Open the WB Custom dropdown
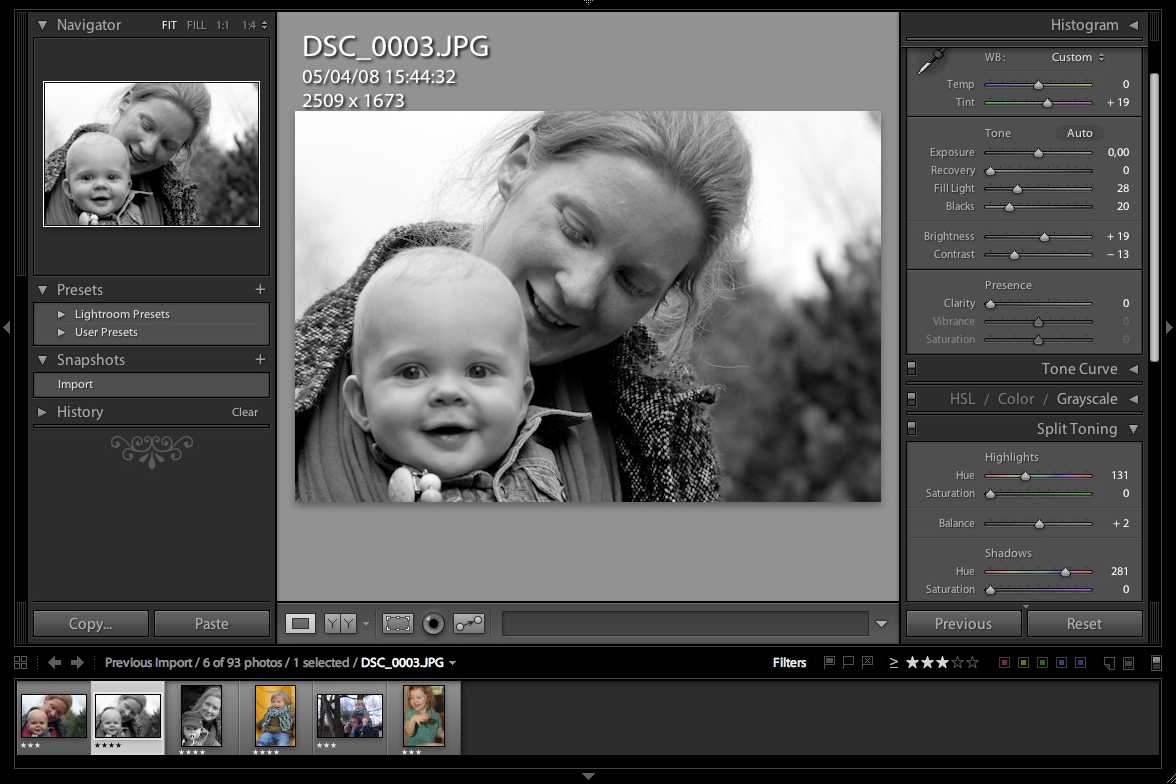This screenshot has height=784, width=1176. (x=1077, y=57)
